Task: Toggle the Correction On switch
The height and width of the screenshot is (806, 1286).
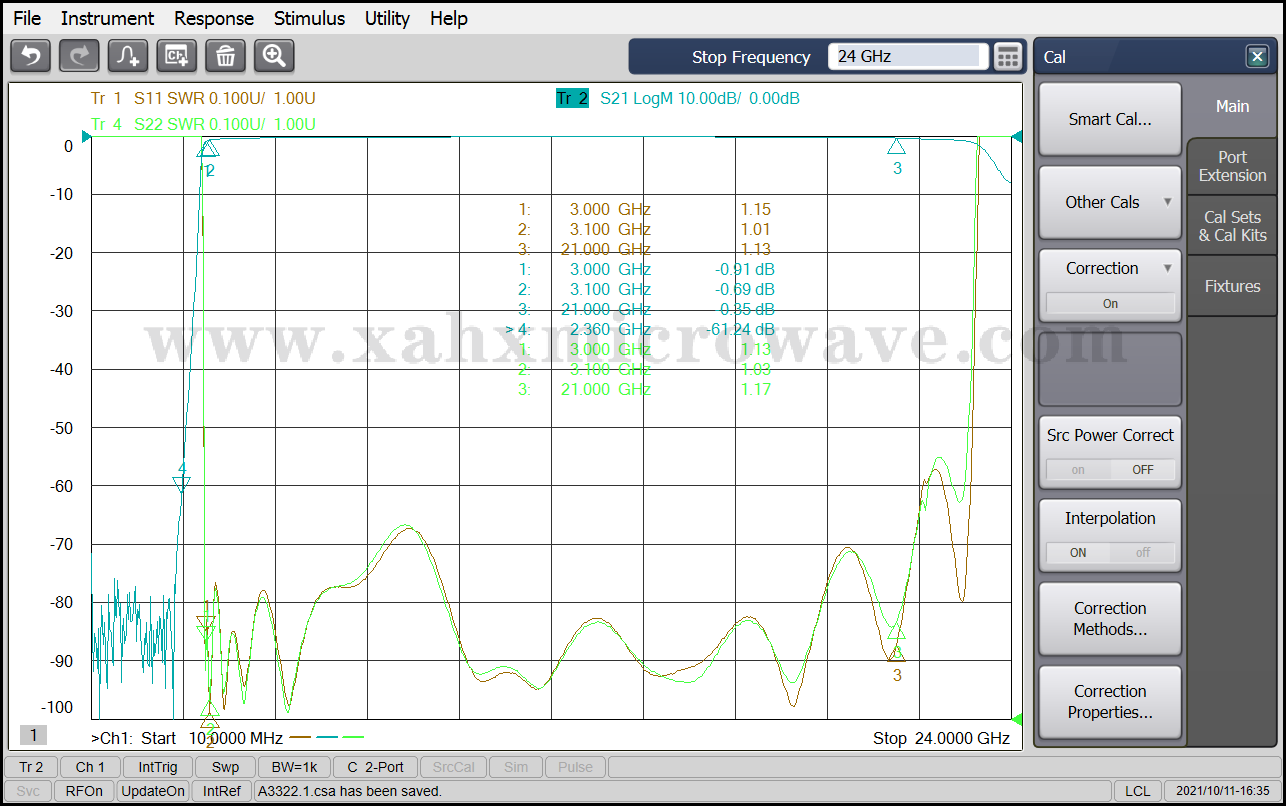Action: (x=1110, y=303)
